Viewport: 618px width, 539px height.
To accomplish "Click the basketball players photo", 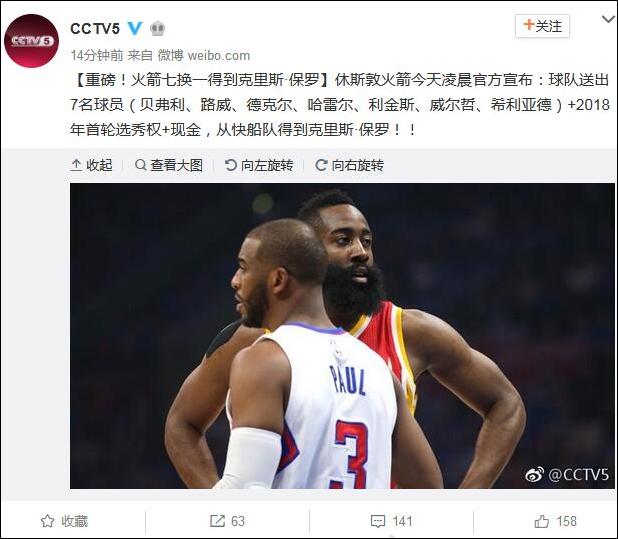I will (x=342, y=336).
